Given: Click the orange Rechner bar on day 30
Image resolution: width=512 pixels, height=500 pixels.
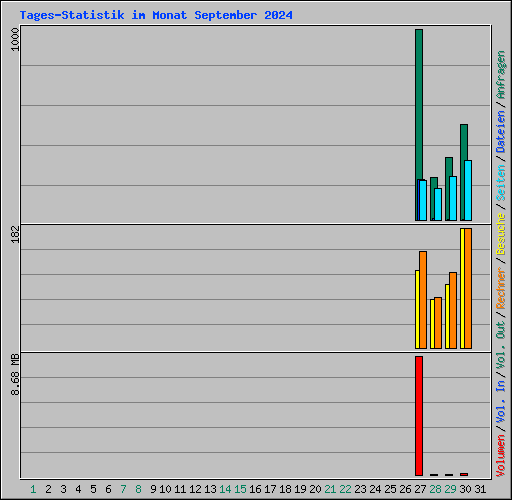Looking at the screenshot, I should pyautogui.click(x=468, y=289).
